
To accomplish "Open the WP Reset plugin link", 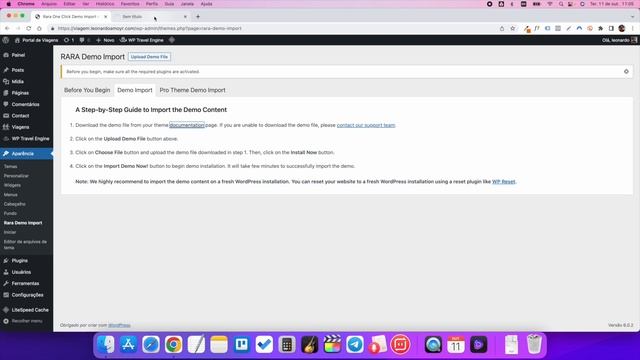I will point(503,182).
